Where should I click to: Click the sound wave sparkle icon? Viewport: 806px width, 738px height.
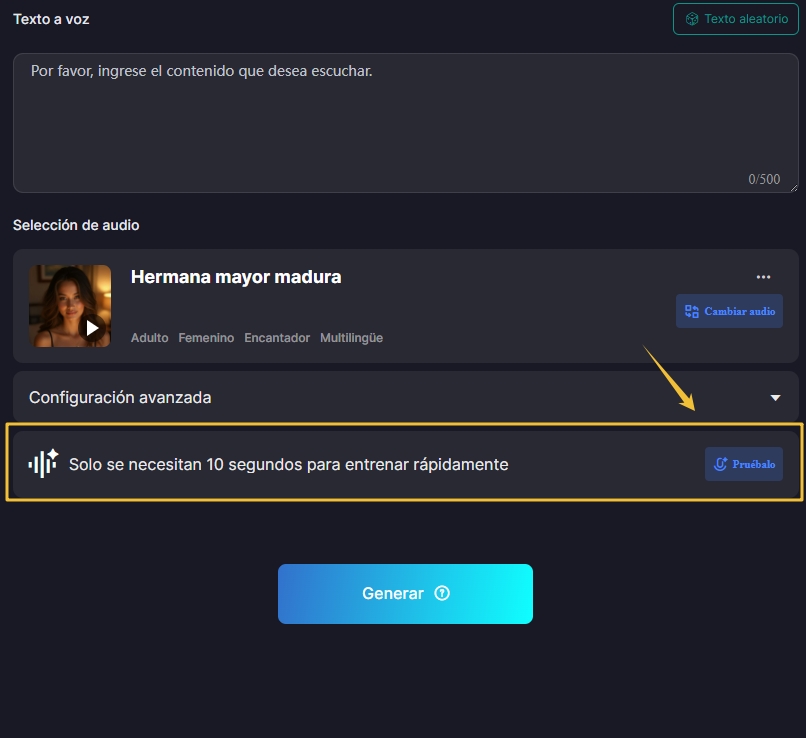click(x=43, y=463)
